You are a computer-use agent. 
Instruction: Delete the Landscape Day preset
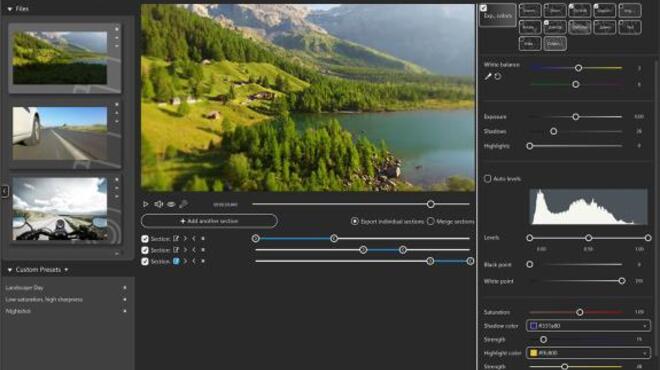click(125, 288)
